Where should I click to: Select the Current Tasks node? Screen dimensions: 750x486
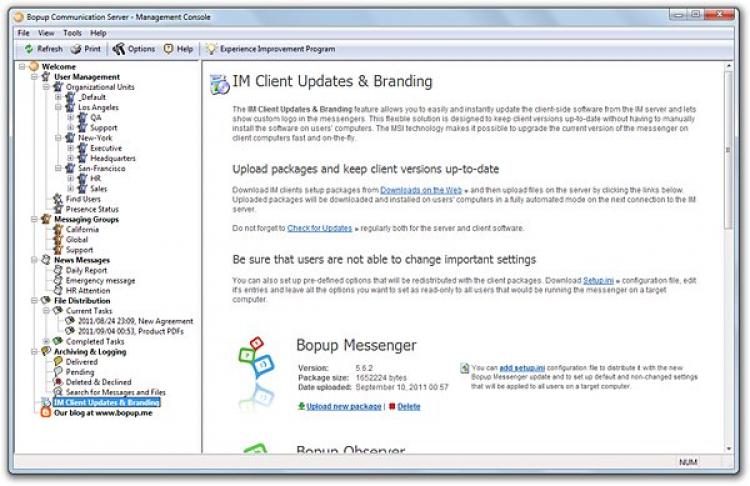(89, 311)
